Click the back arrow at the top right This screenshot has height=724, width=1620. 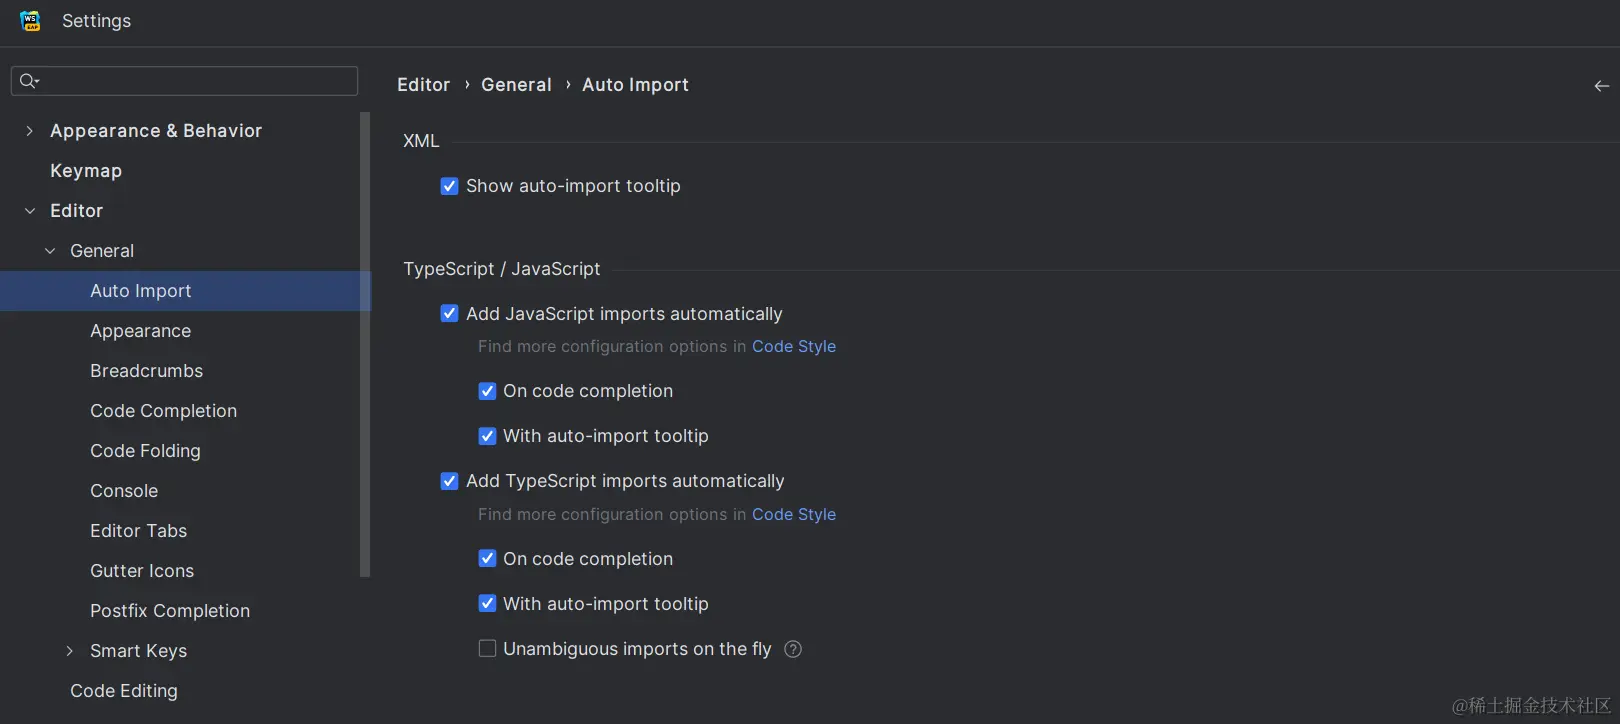[1599, 85]
